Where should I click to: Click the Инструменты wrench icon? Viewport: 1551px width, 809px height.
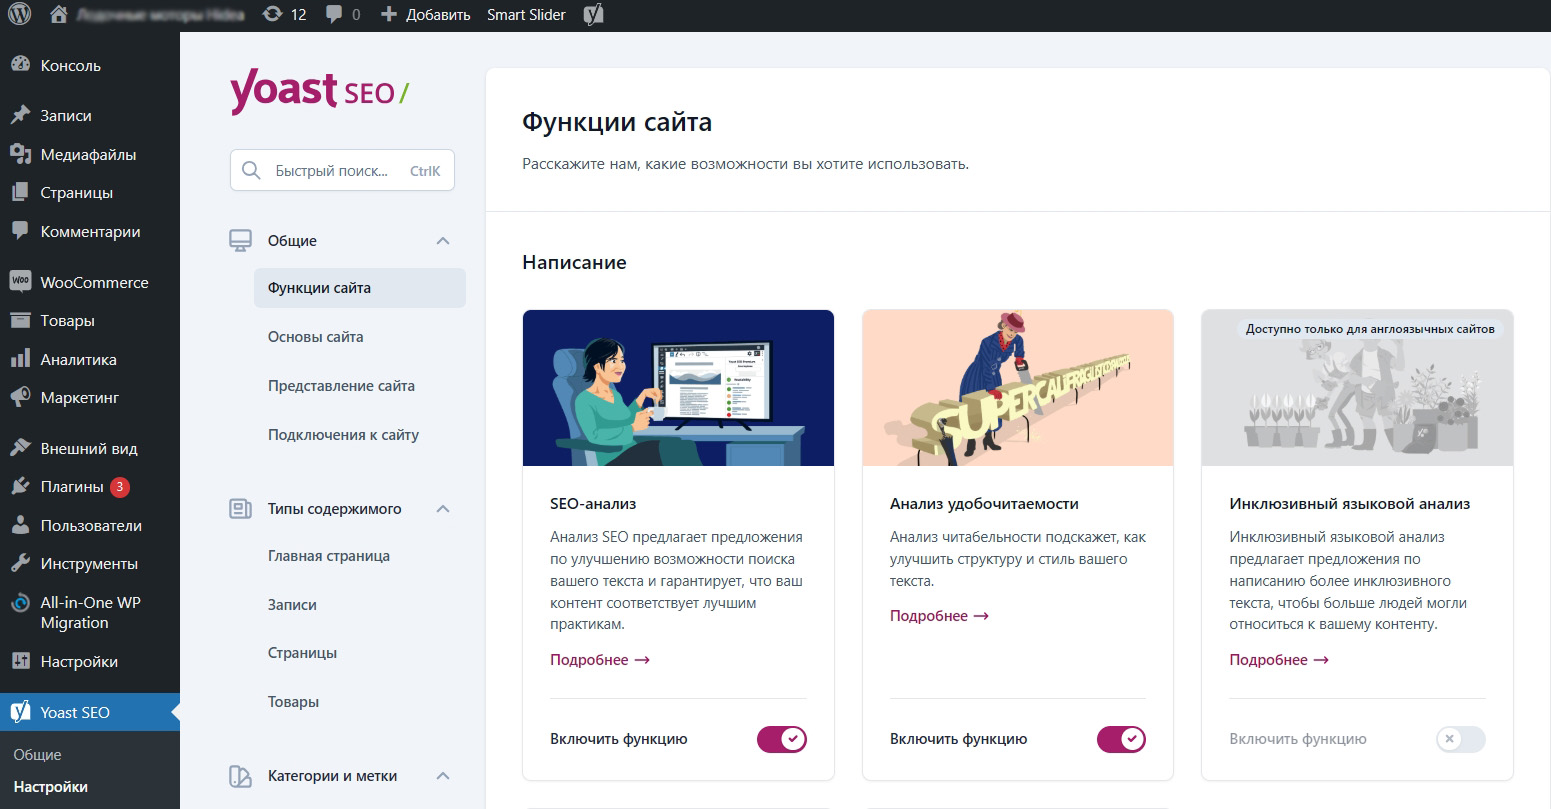coord(20,563)
